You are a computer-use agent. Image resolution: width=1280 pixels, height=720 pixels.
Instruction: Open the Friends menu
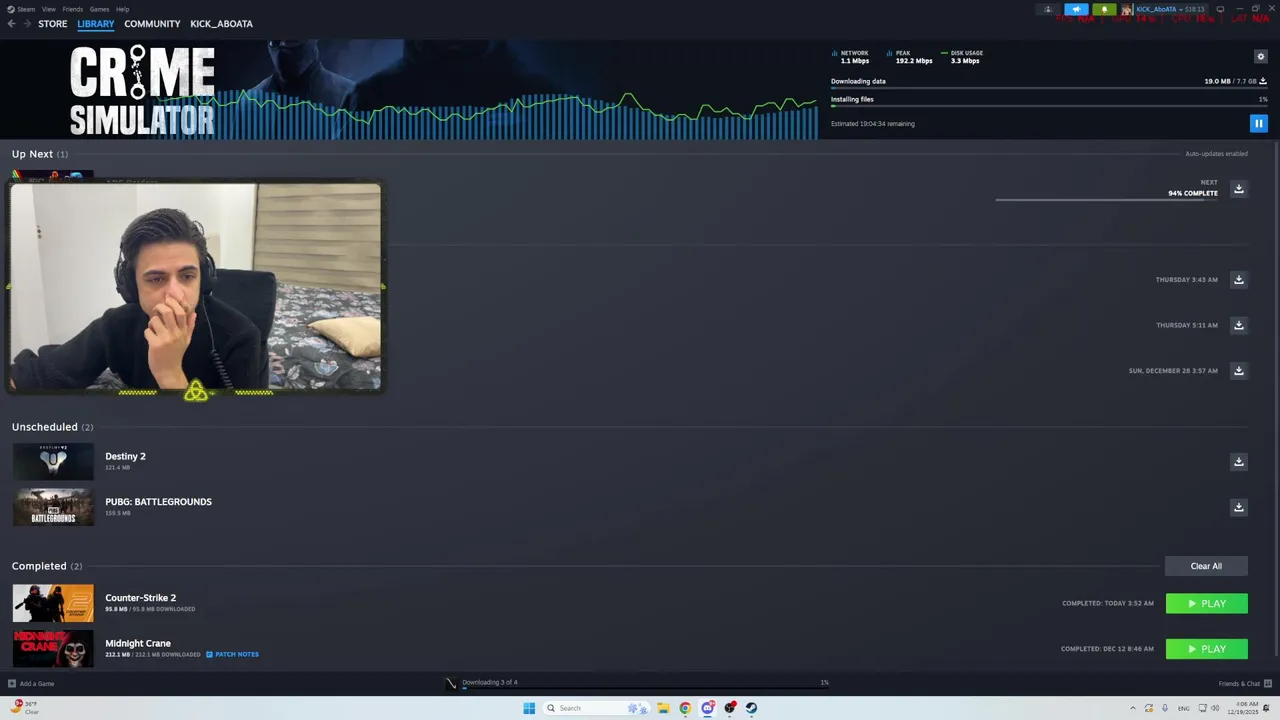72,9
